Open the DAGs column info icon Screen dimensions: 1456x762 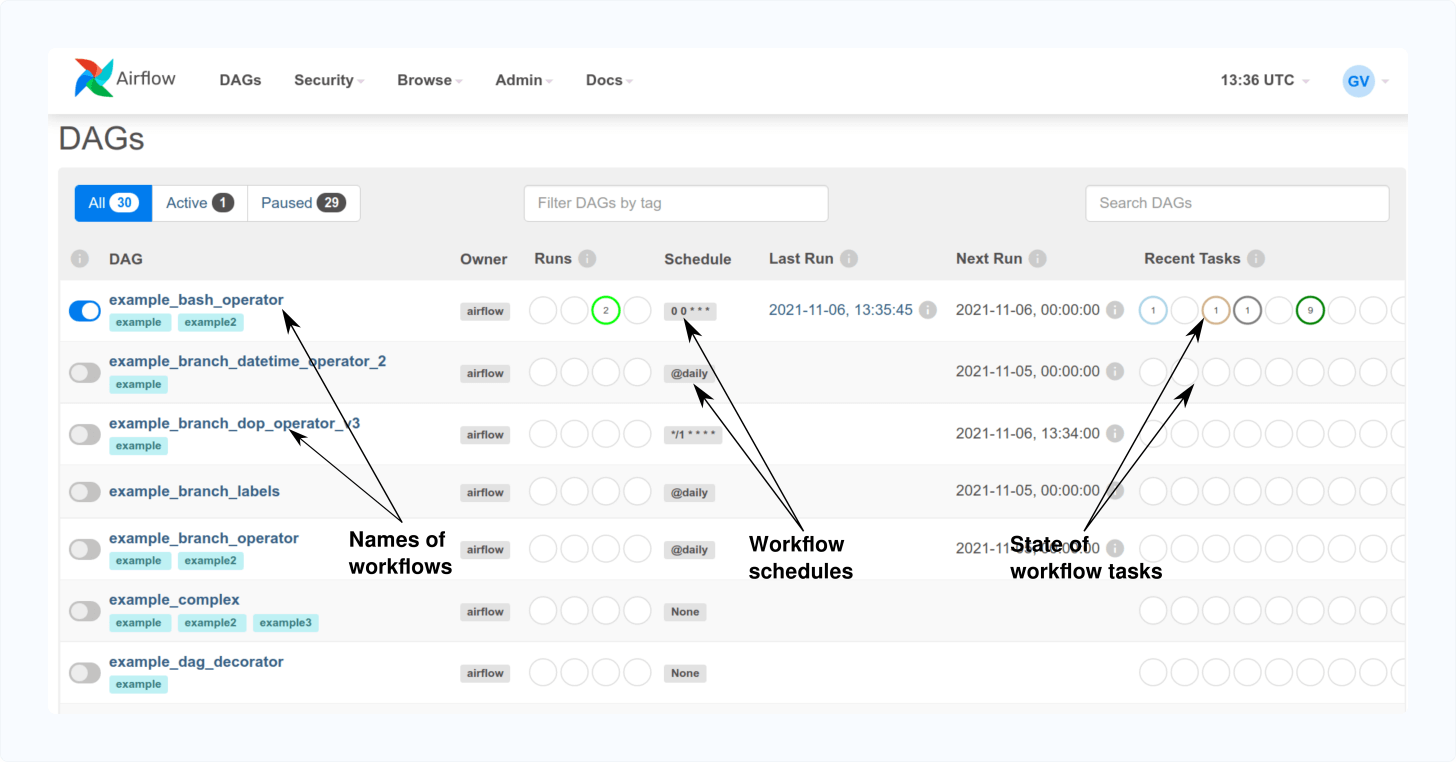click(x=80, y=259)
